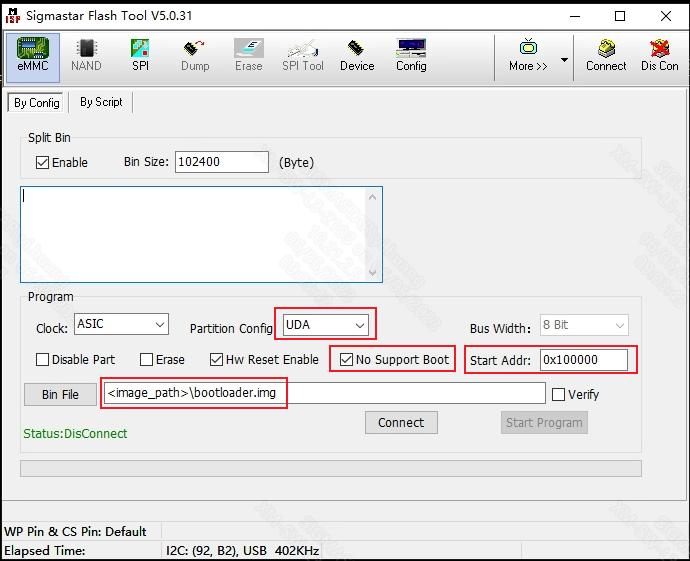The image size is (690, 561).
Task: Switch to the By Script tab
Action: pos(101,102)
